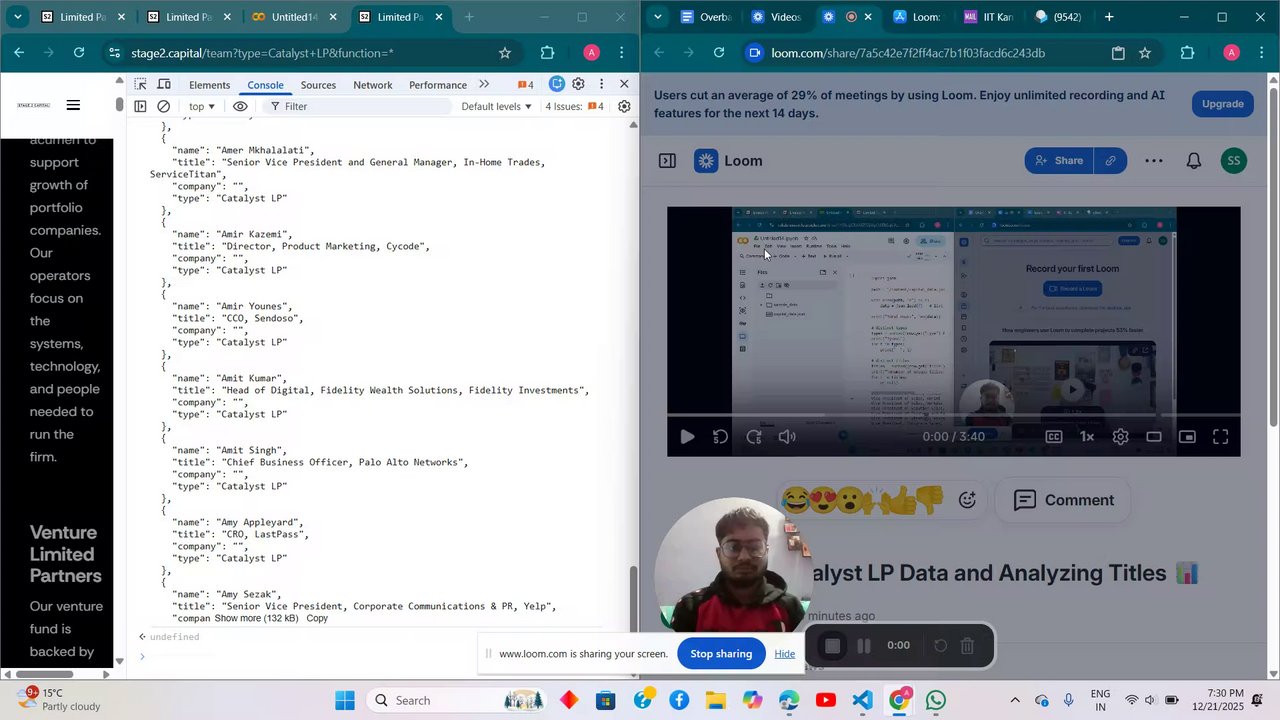
Task: Add a custom emoji reaction
Action: tap(967, 500)
